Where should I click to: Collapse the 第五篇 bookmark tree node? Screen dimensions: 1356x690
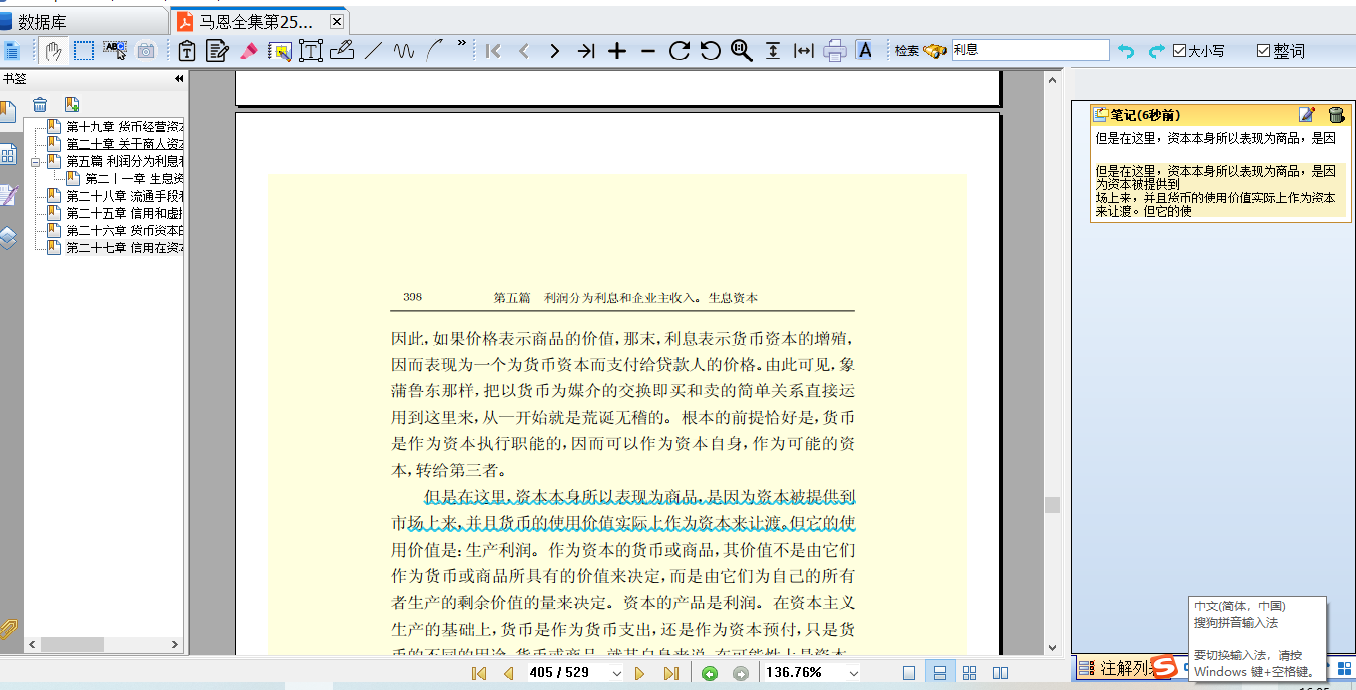36,162
